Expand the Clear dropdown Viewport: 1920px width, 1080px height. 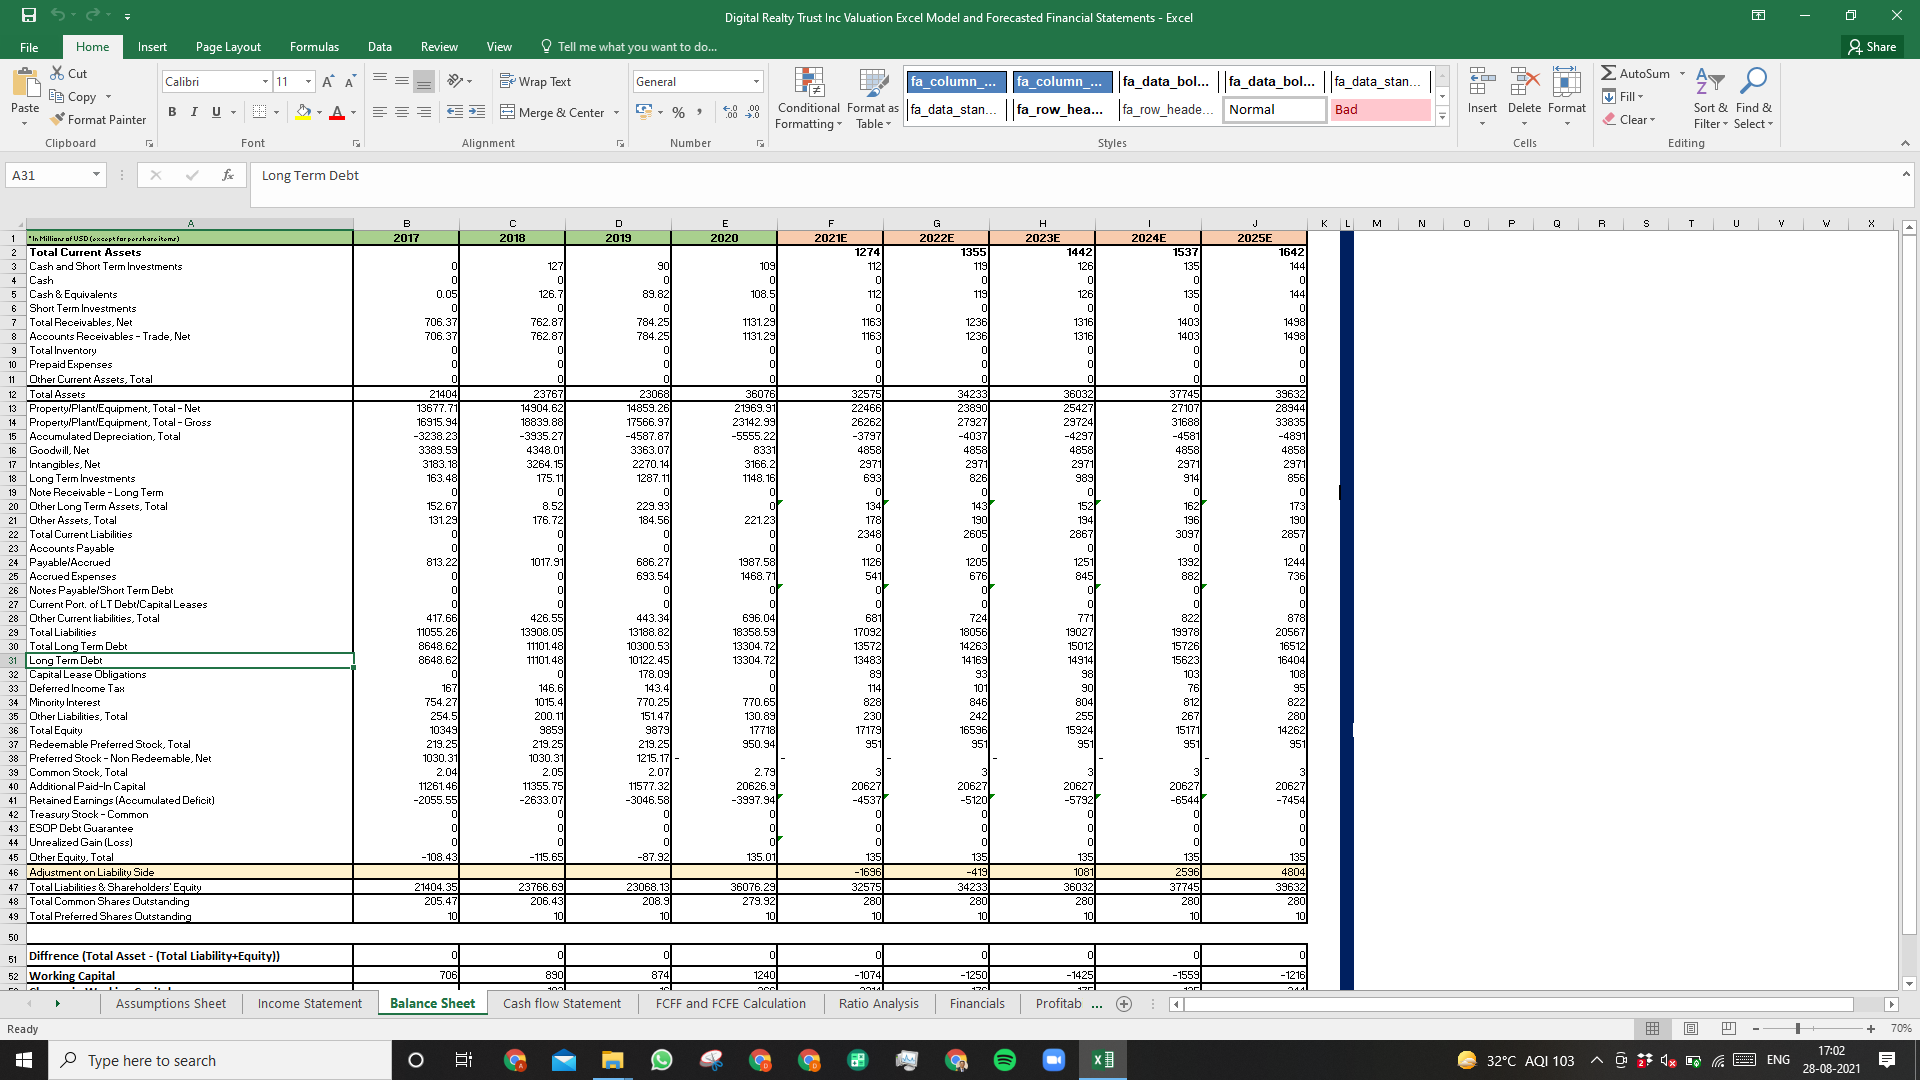coord(1652,120)
